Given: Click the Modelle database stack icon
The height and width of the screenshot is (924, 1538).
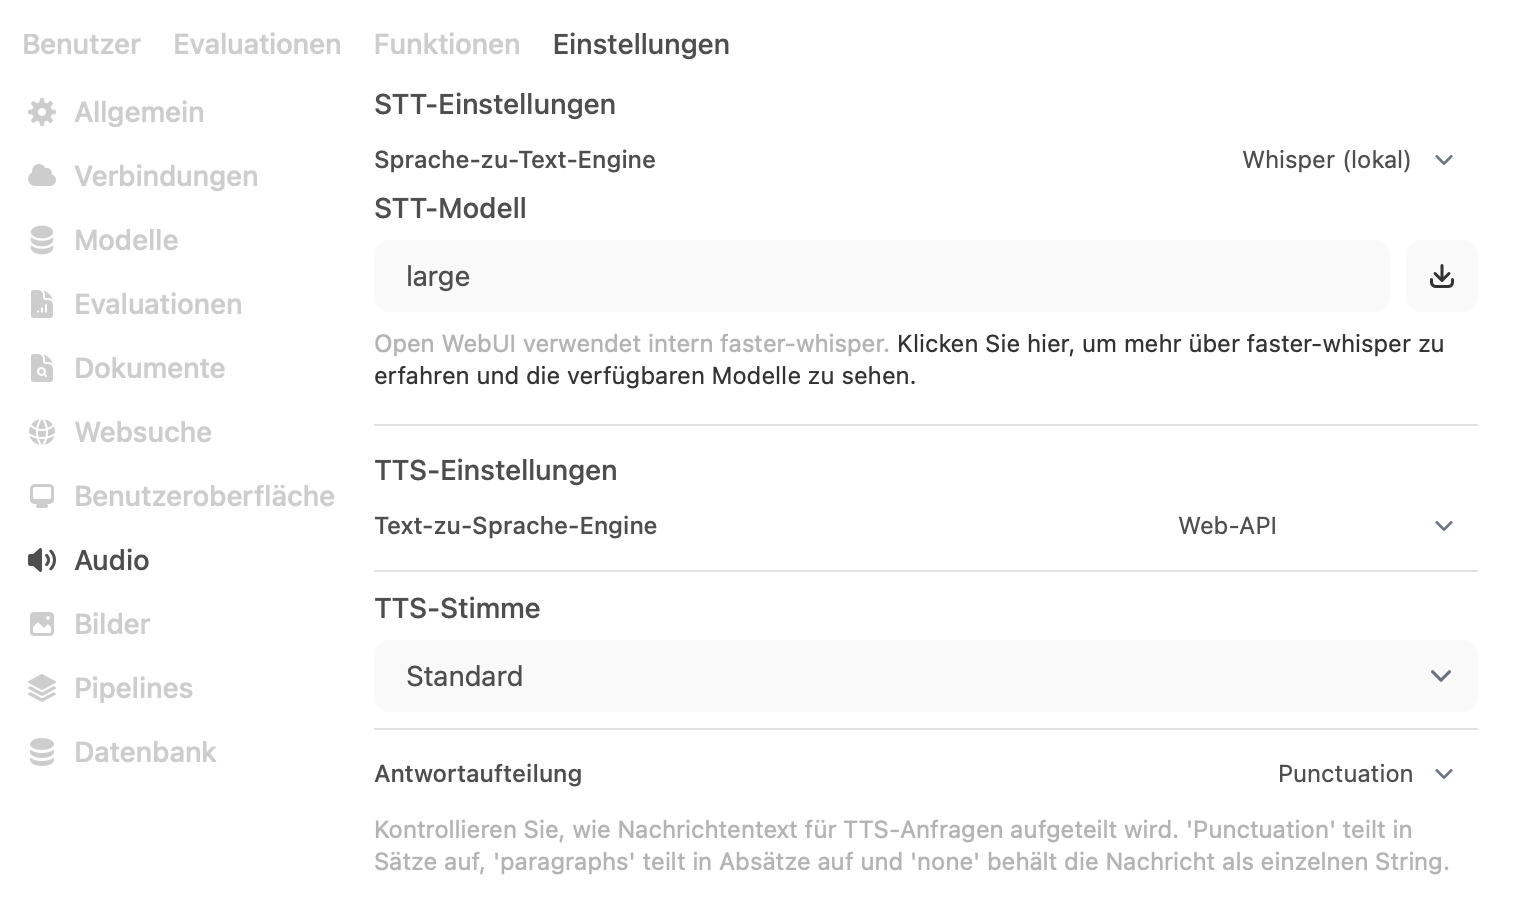Looking at the screenshot, I should click(x=42, y=240).
